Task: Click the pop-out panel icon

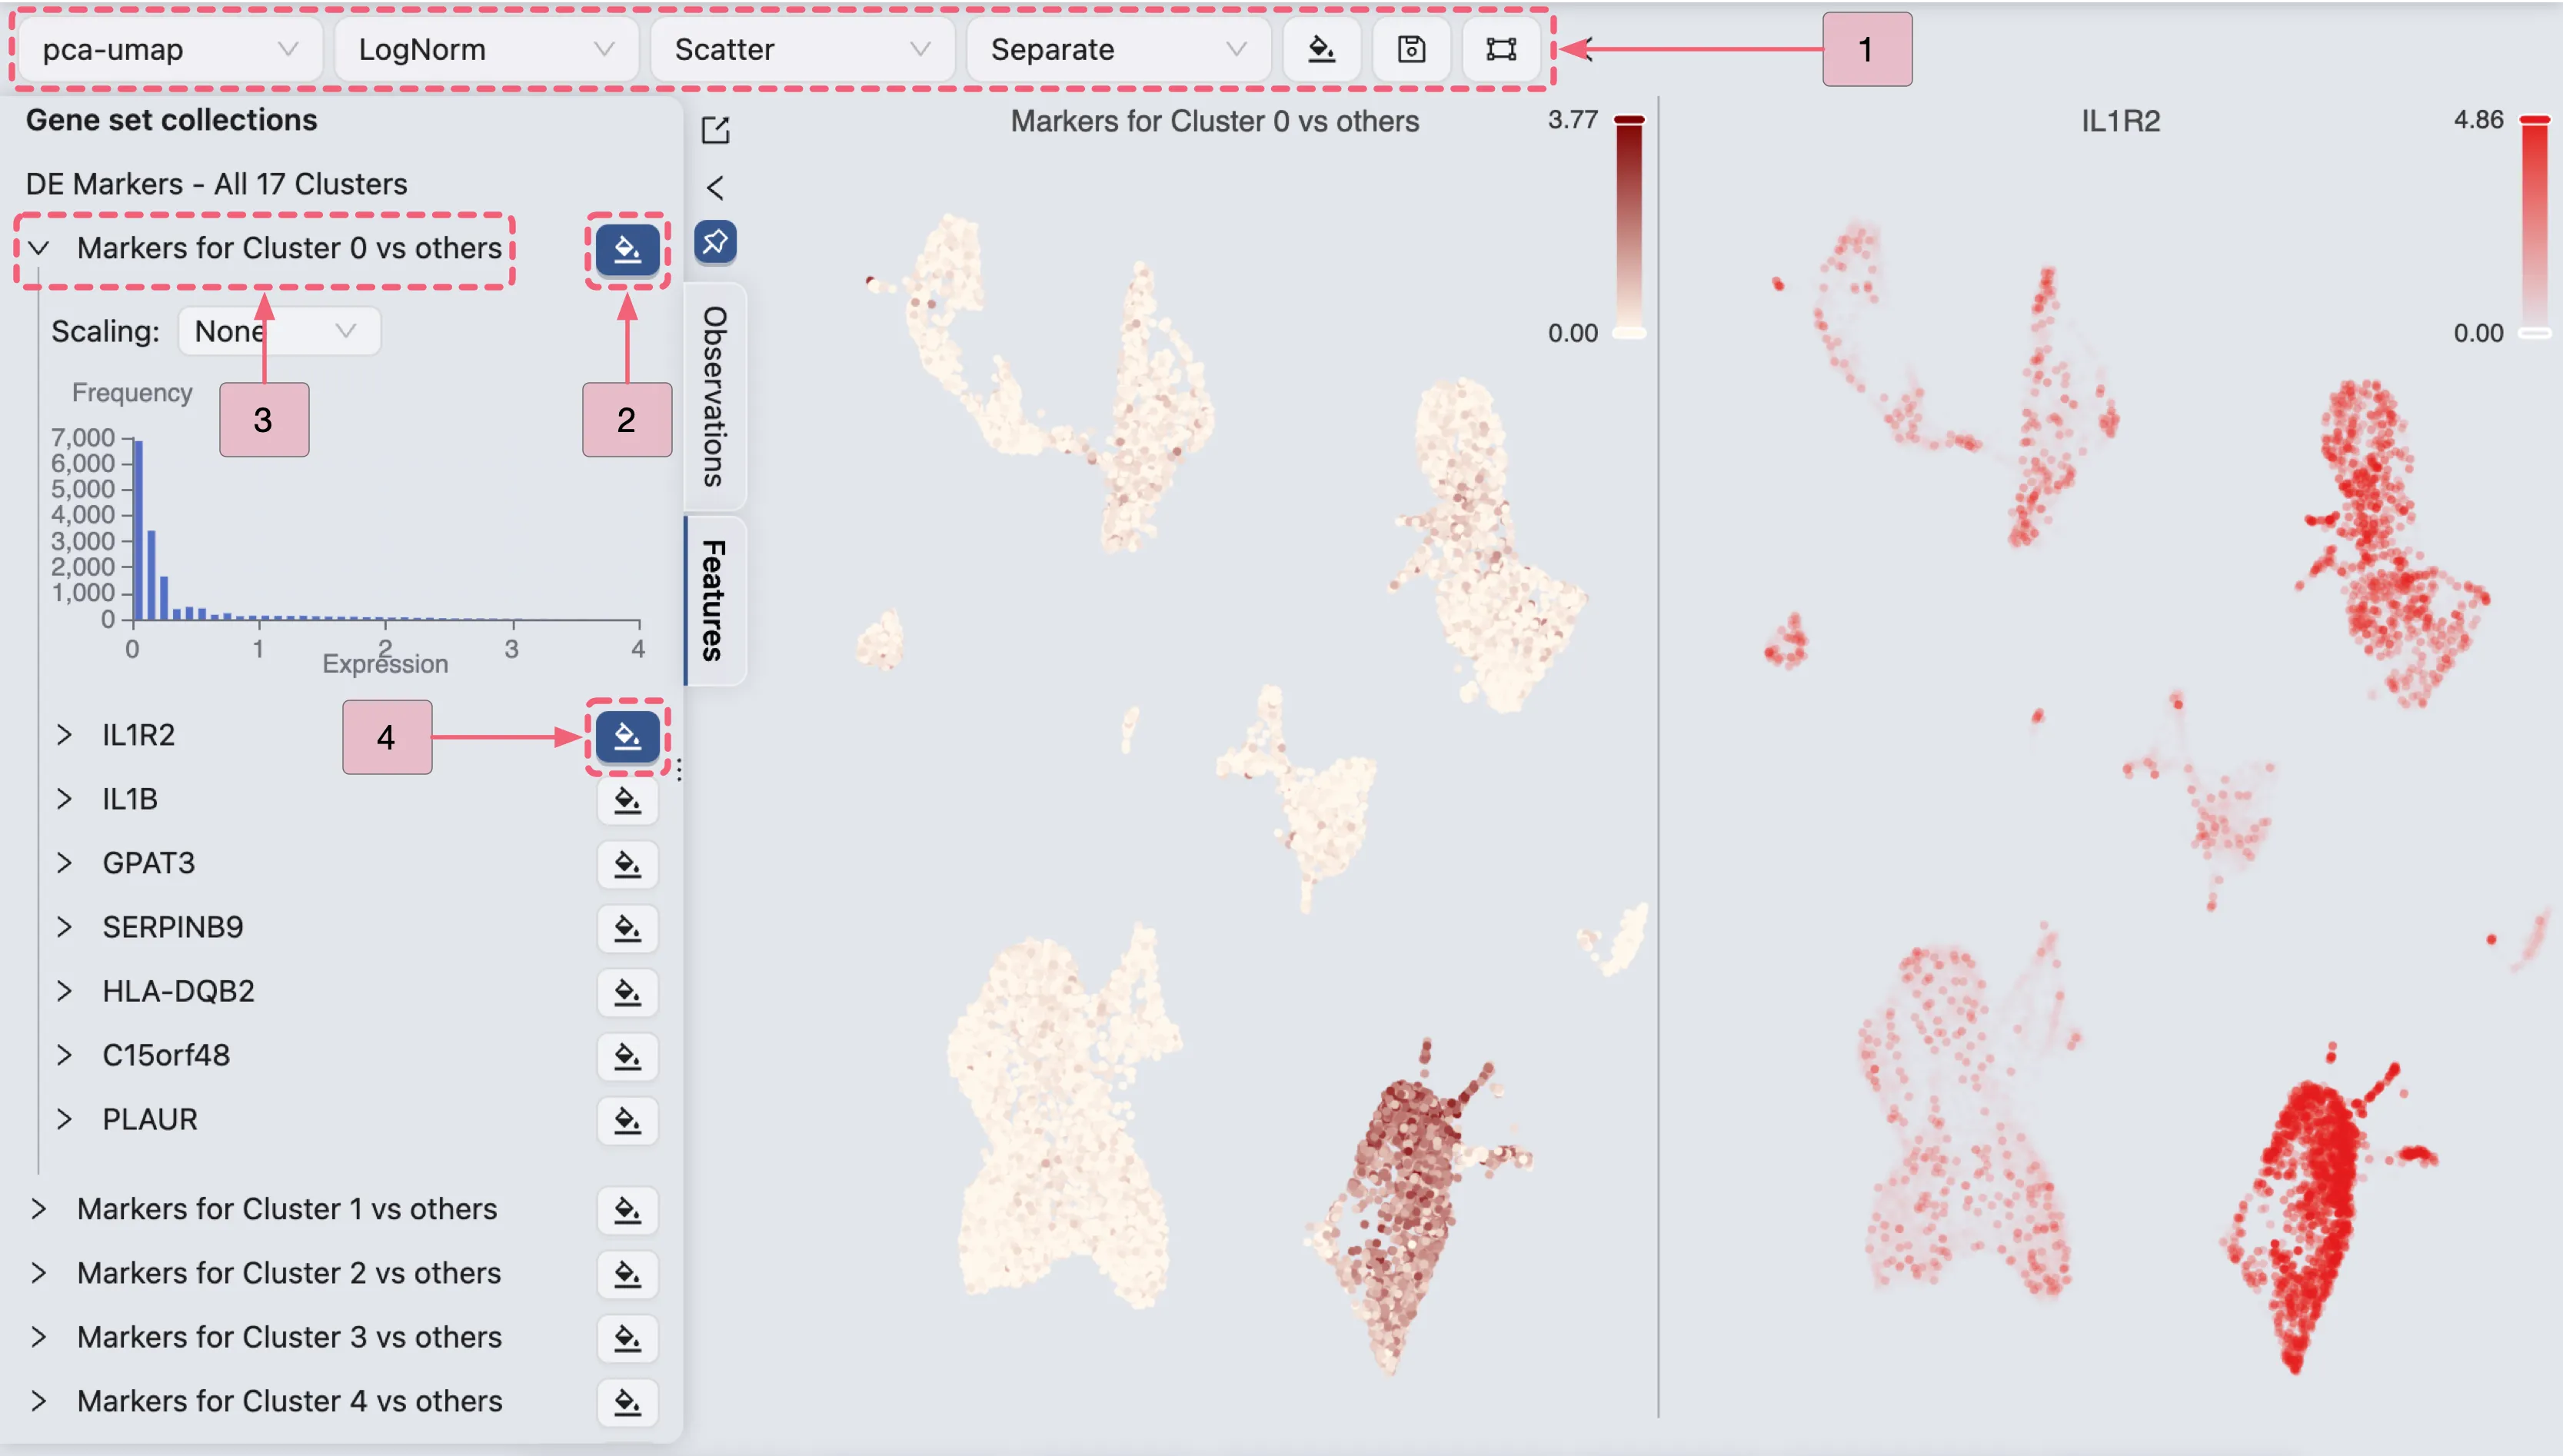Action: (x=715, y=130)
